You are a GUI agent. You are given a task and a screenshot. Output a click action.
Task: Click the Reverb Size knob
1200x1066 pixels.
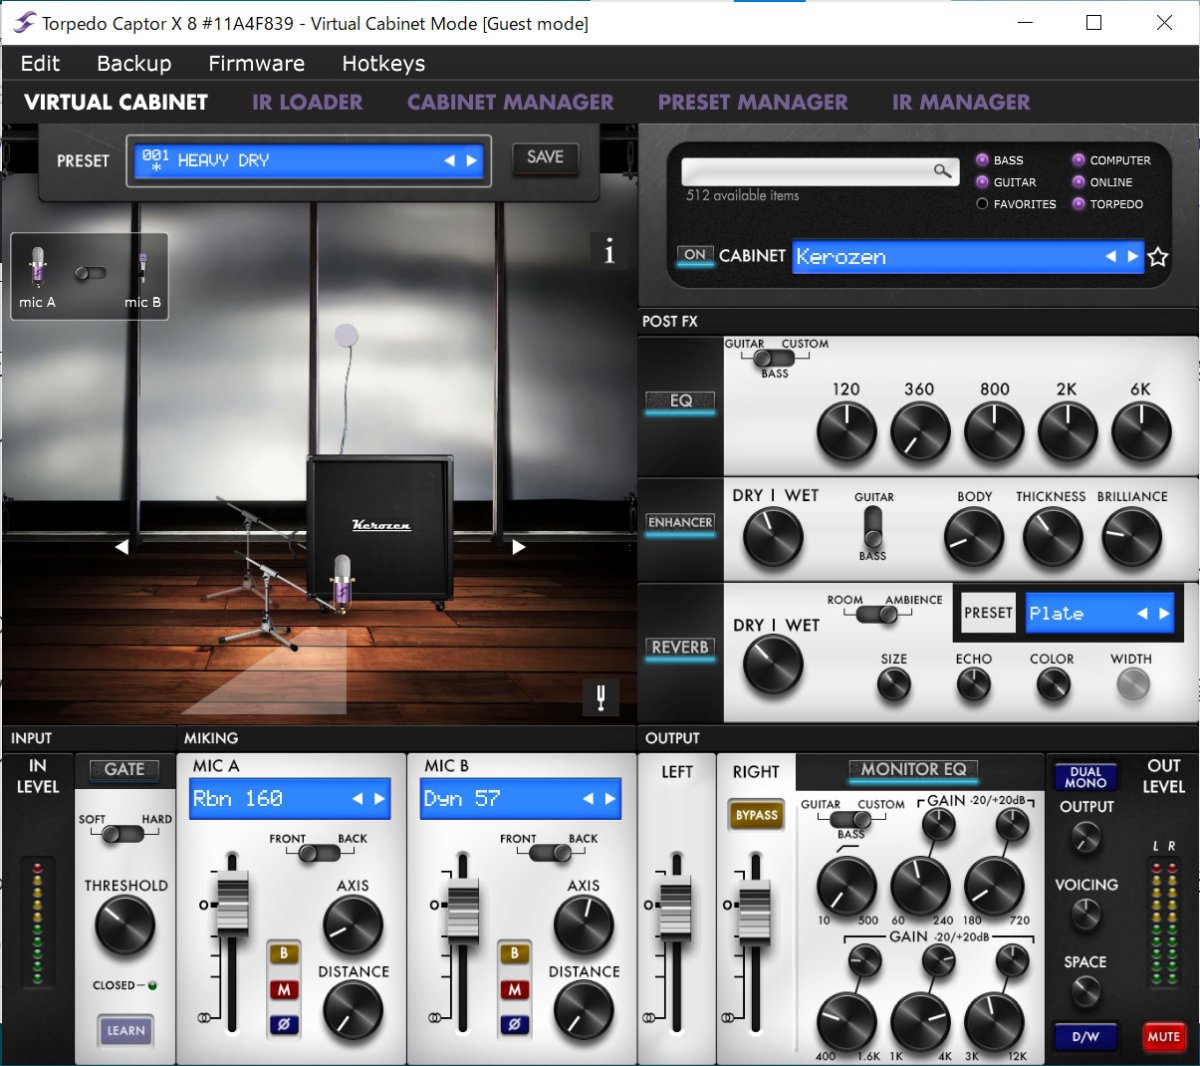(x=894, y=685)
